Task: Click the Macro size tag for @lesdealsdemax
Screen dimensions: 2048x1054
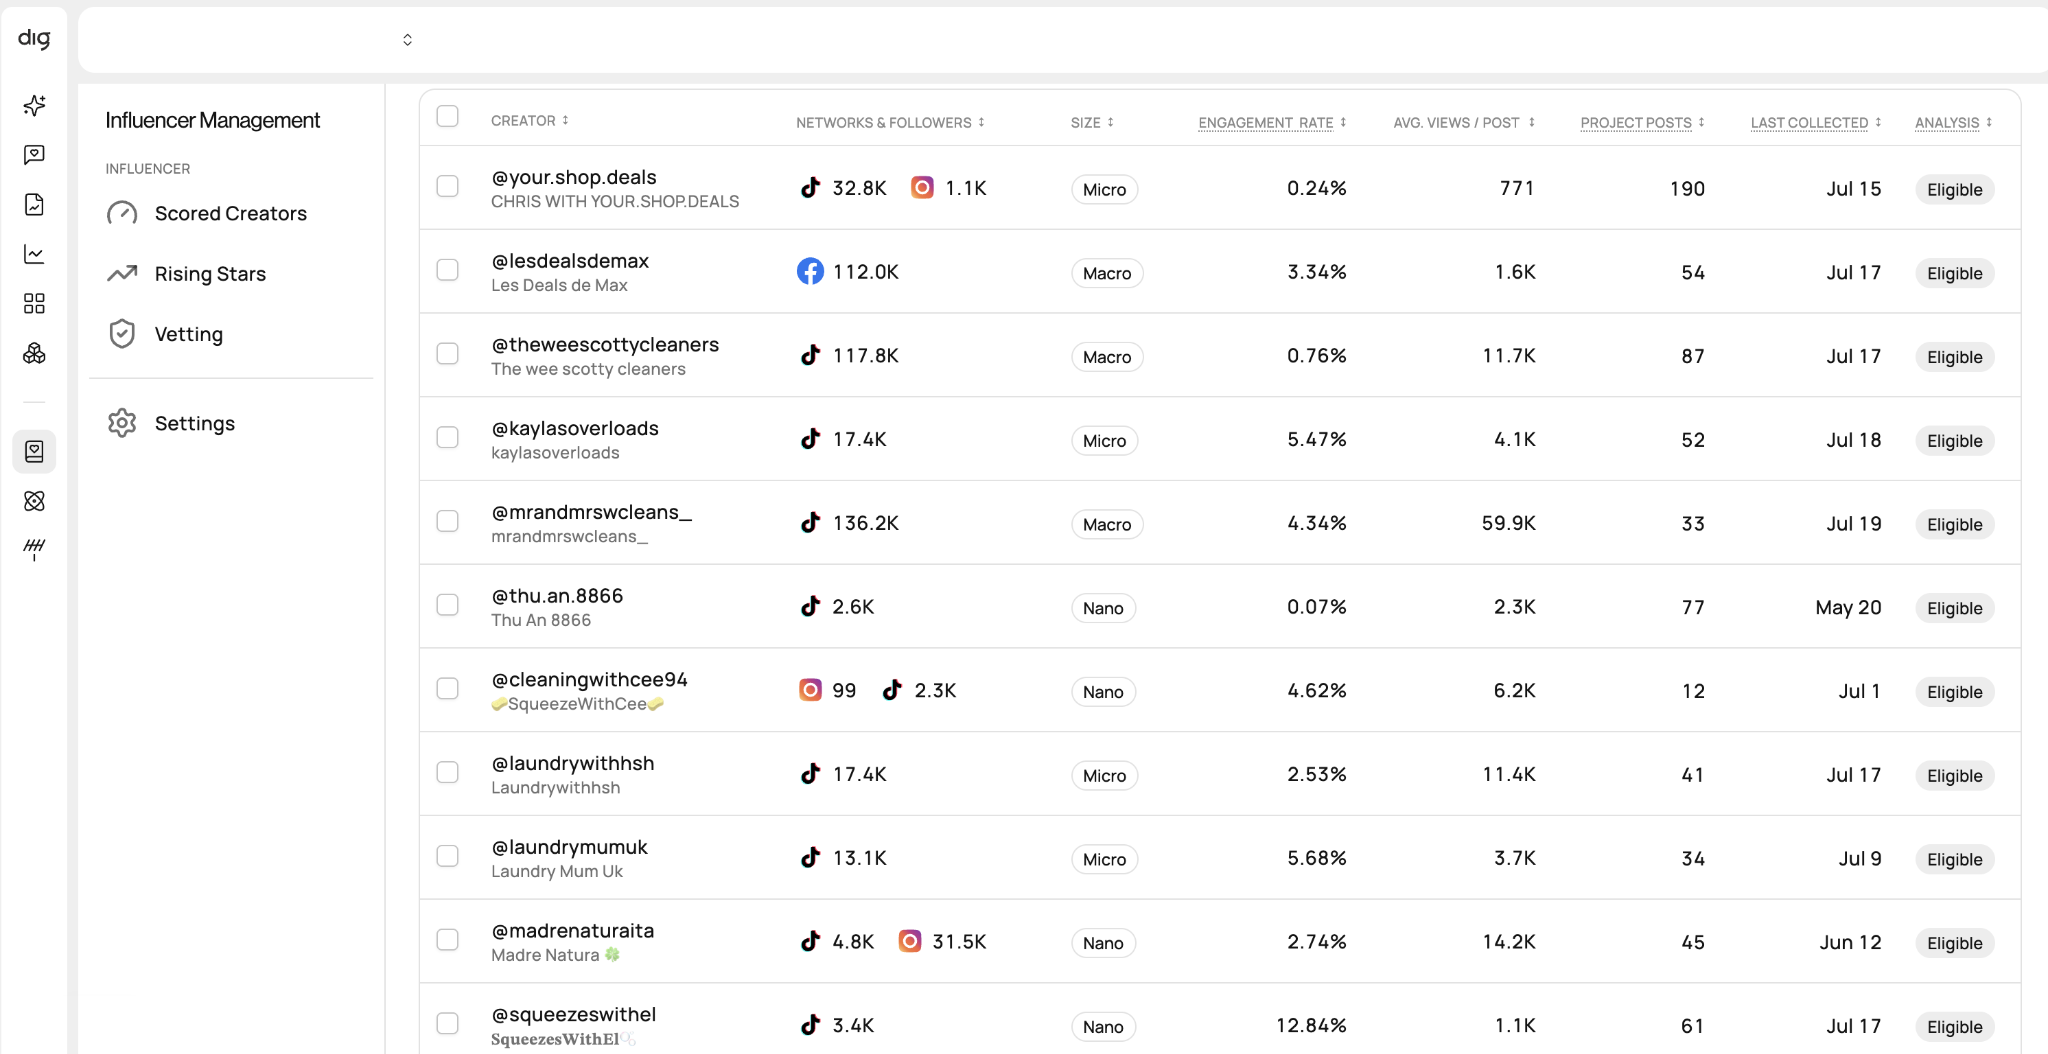Action: coord(1107,273)
